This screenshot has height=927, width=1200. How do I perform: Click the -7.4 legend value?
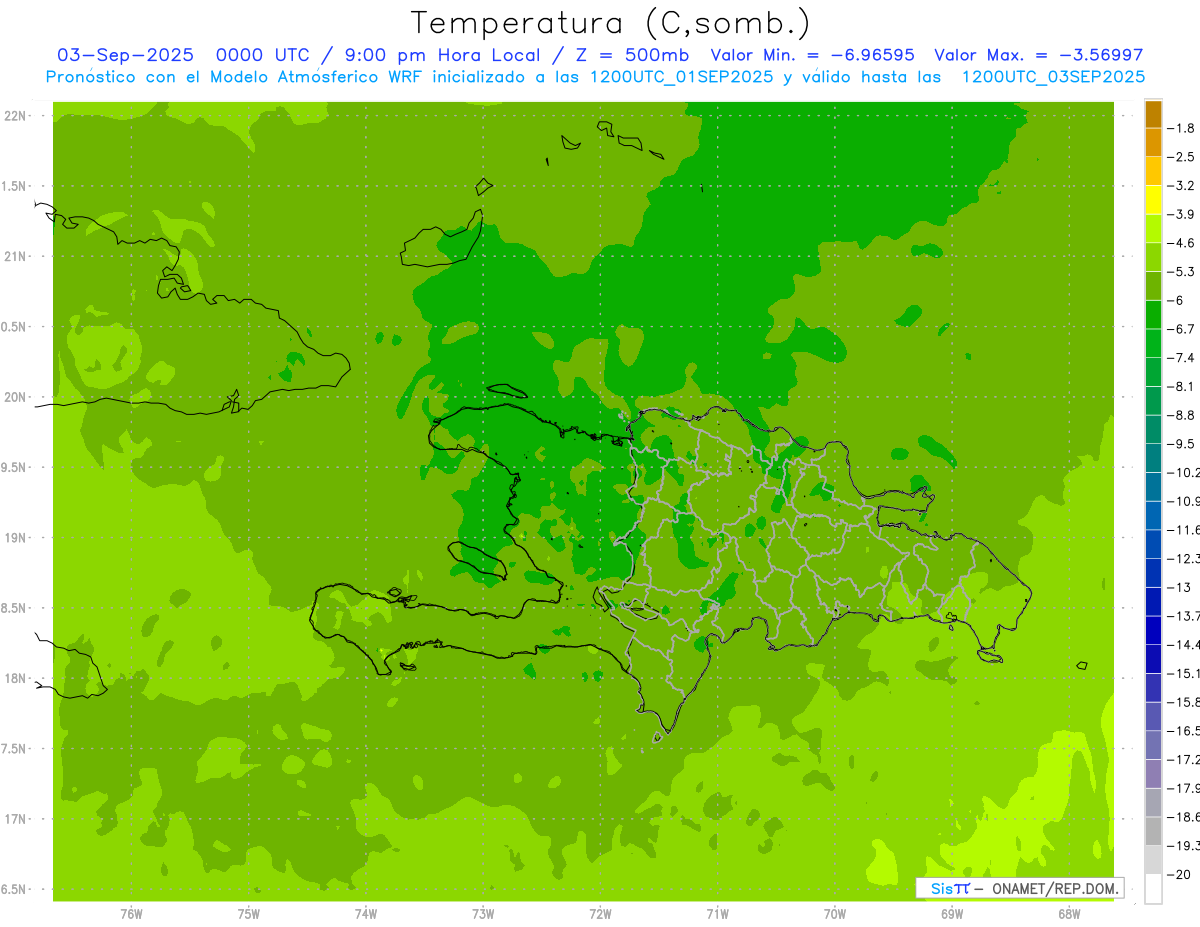click(x=1182, y=358)
